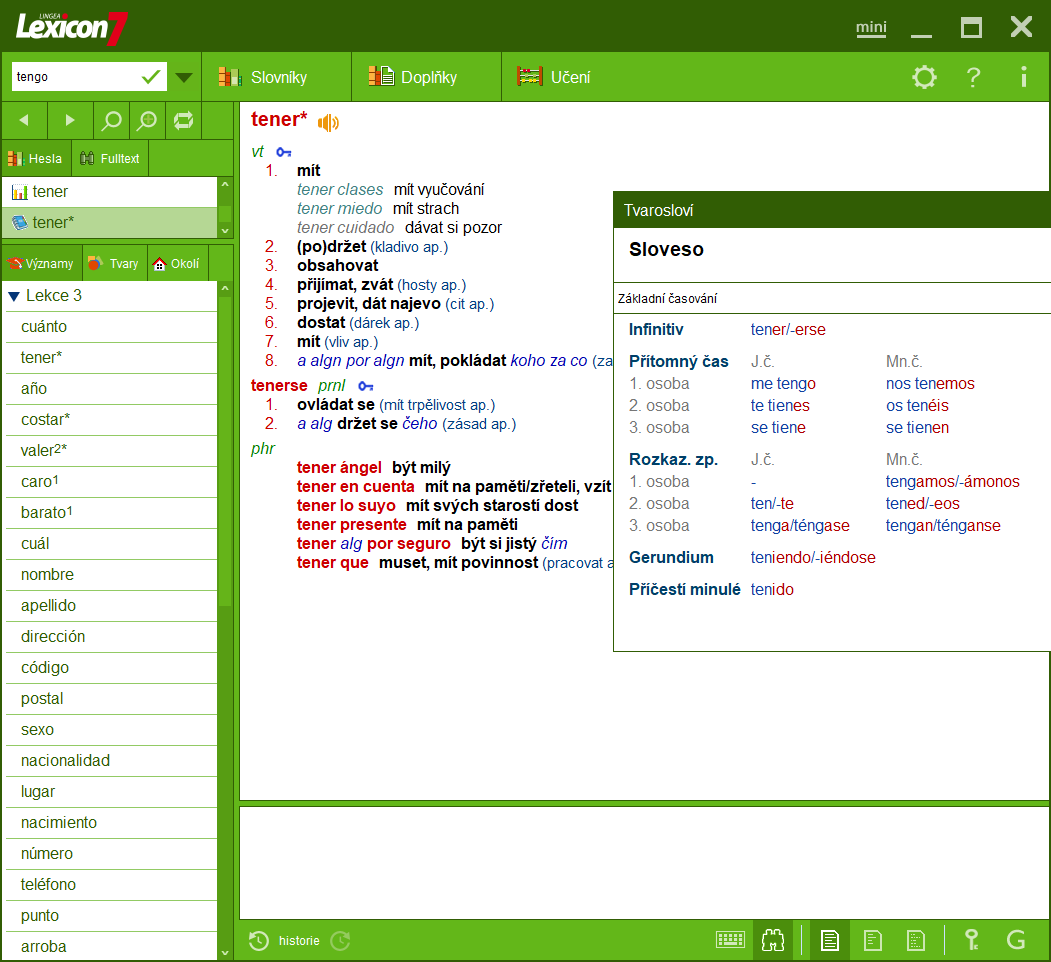Open lugar in the lesson list

click(x=111, y=791)
